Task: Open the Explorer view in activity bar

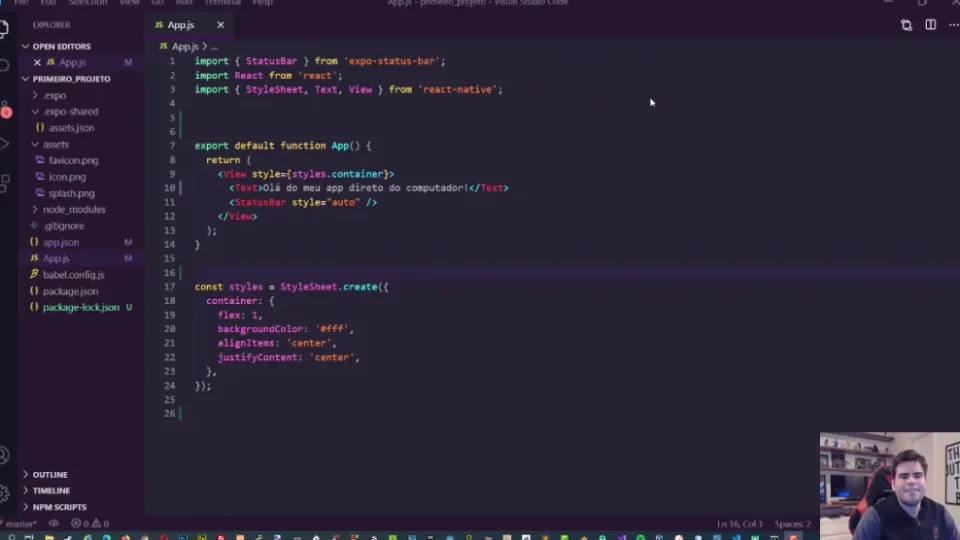Action: 4,28
